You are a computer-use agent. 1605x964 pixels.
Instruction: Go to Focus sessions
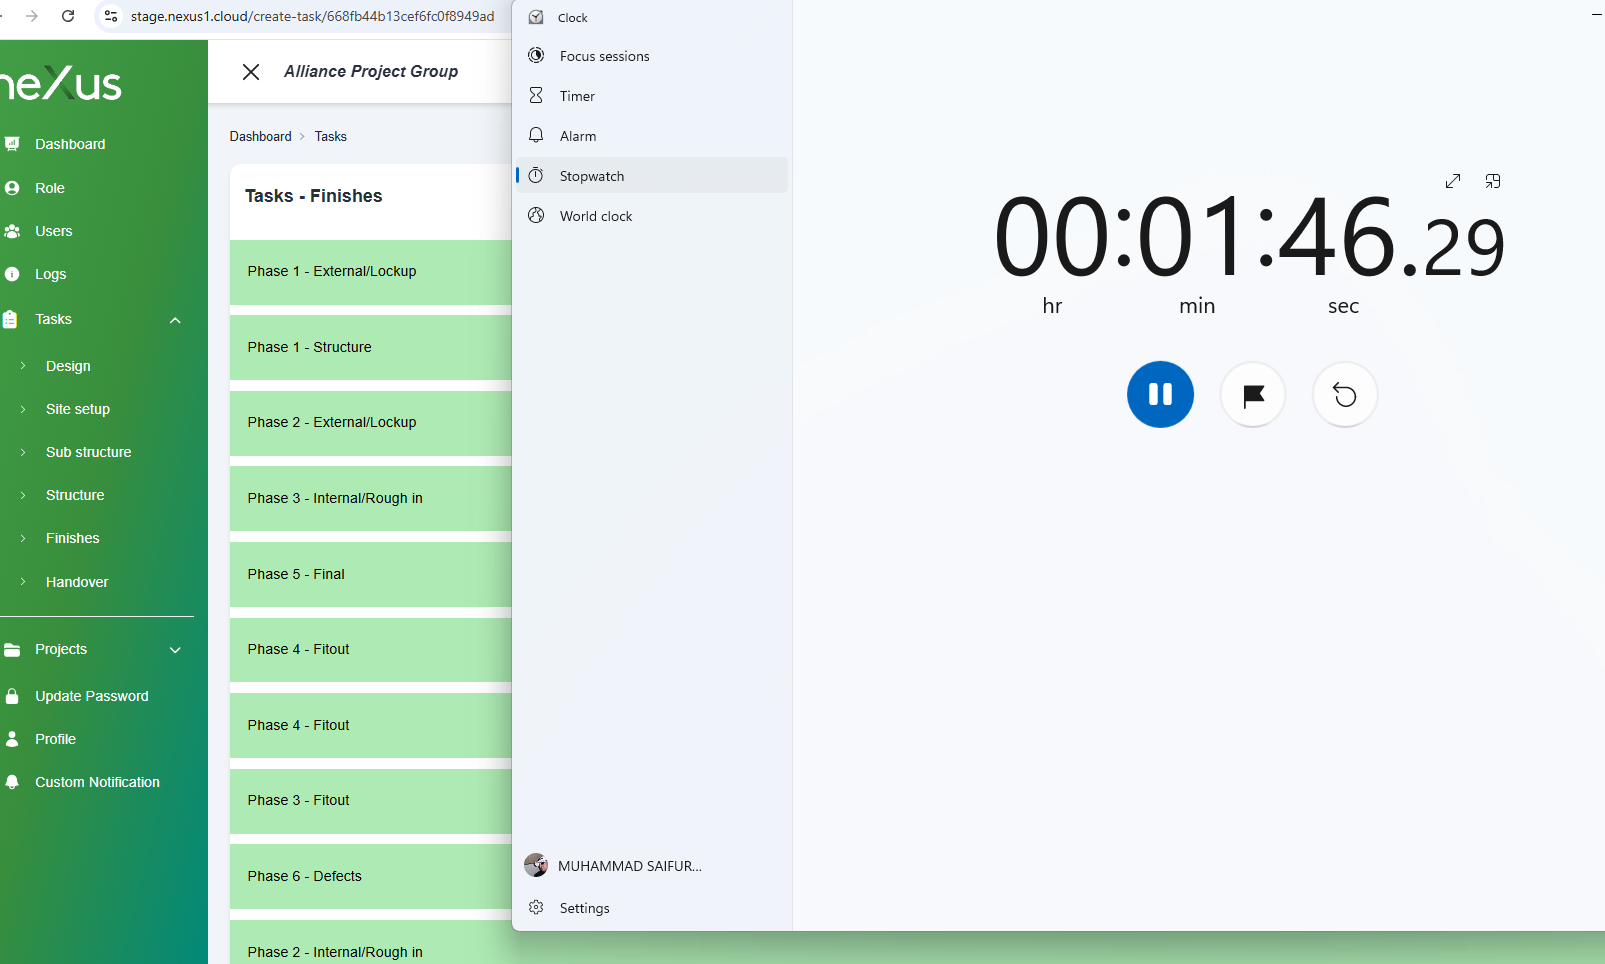604,56
